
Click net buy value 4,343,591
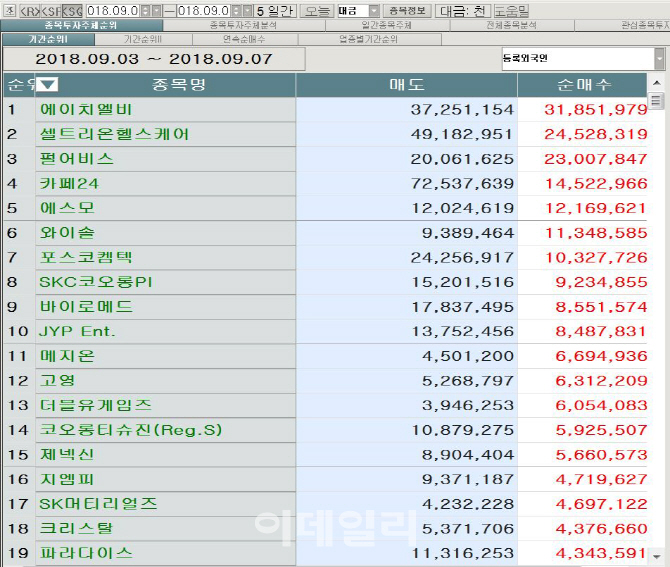[601, 553]
